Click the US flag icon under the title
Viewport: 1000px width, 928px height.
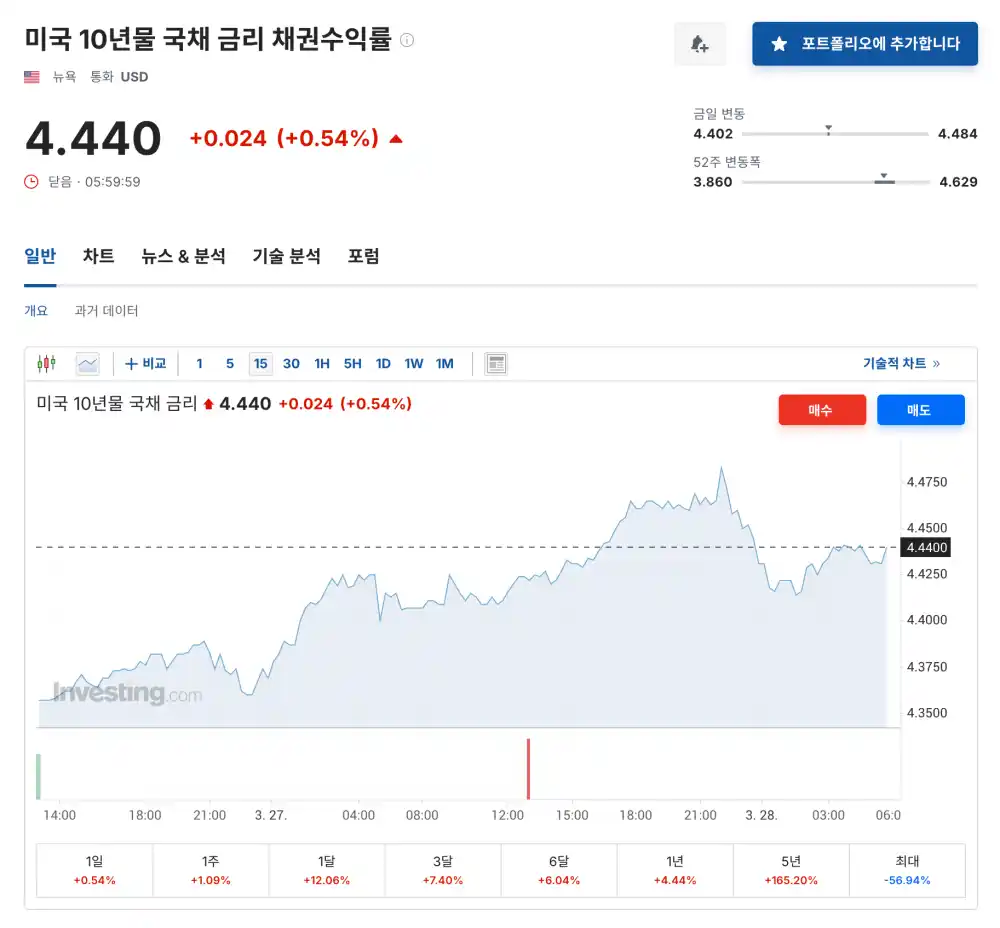[31, 76]
